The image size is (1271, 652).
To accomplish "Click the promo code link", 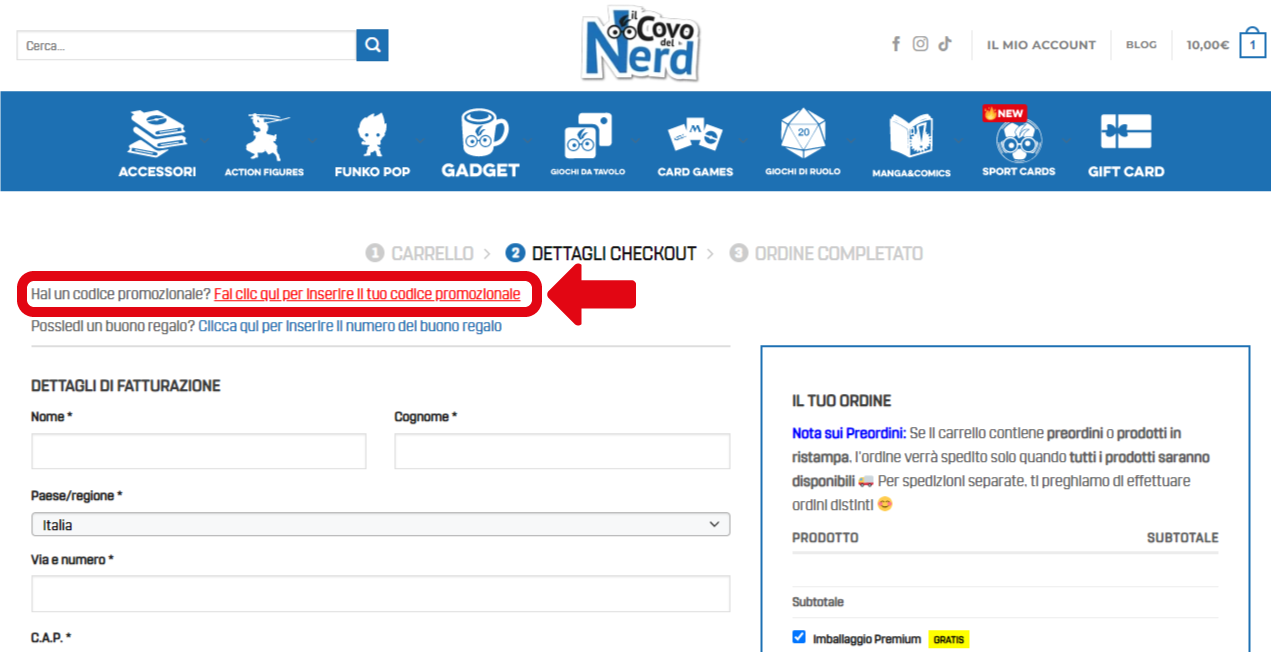I will click(x=367, y=294).
